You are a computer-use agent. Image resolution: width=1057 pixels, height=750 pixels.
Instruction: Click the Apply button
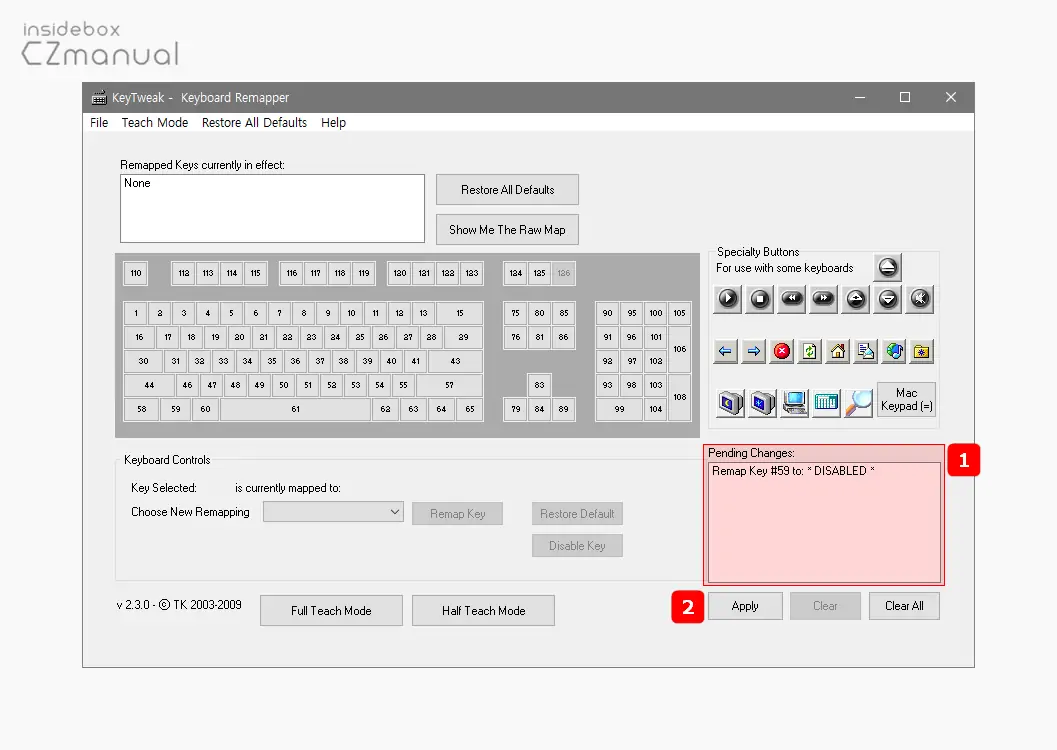(745, 606)
